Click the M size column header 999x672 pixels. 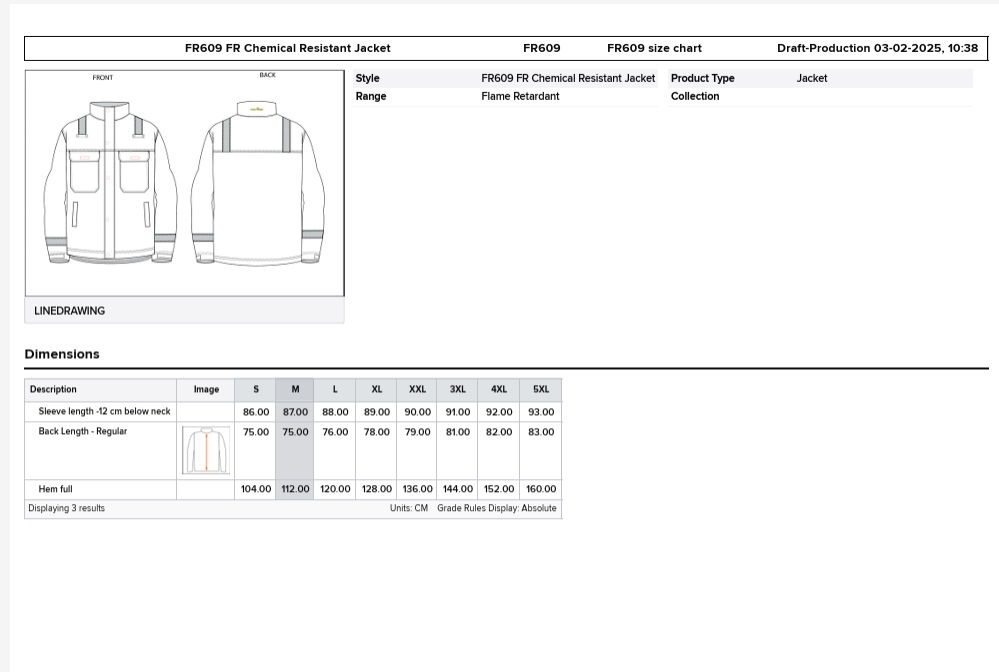pyautogui.click(x=295, y=389)
